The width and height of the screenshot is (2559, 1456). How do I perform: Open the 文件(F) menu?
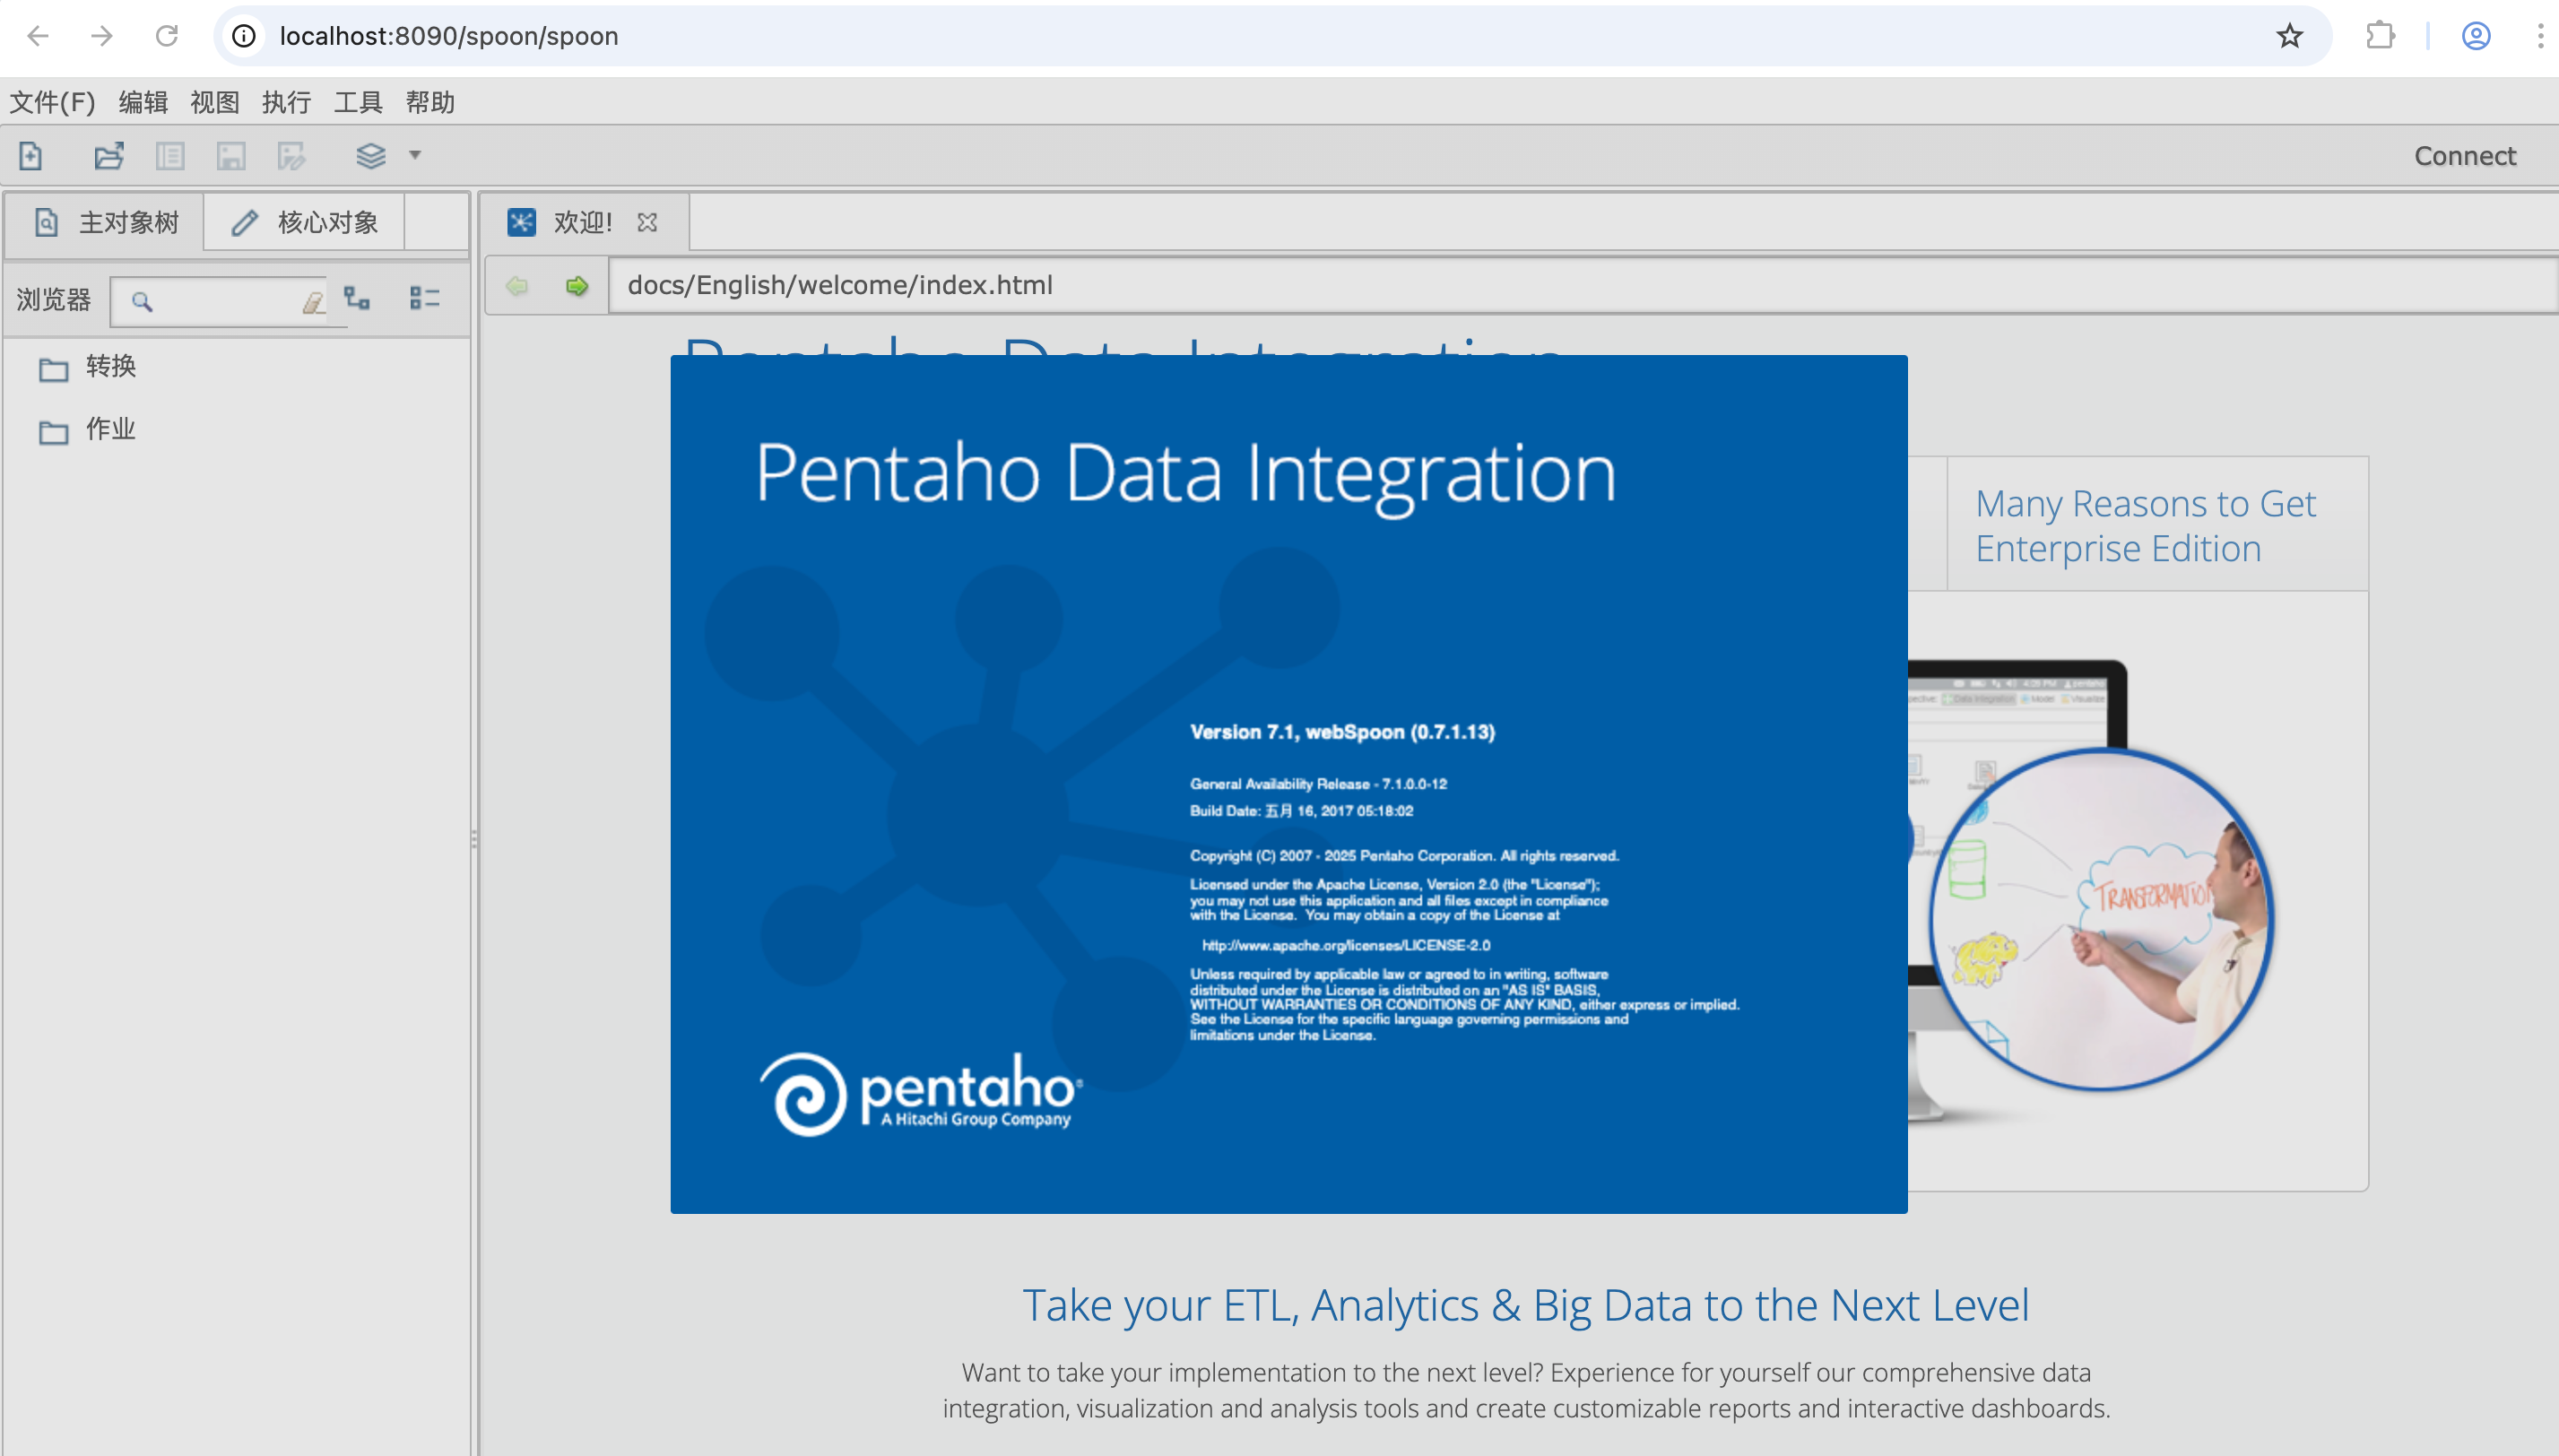(x=52, y=102)
